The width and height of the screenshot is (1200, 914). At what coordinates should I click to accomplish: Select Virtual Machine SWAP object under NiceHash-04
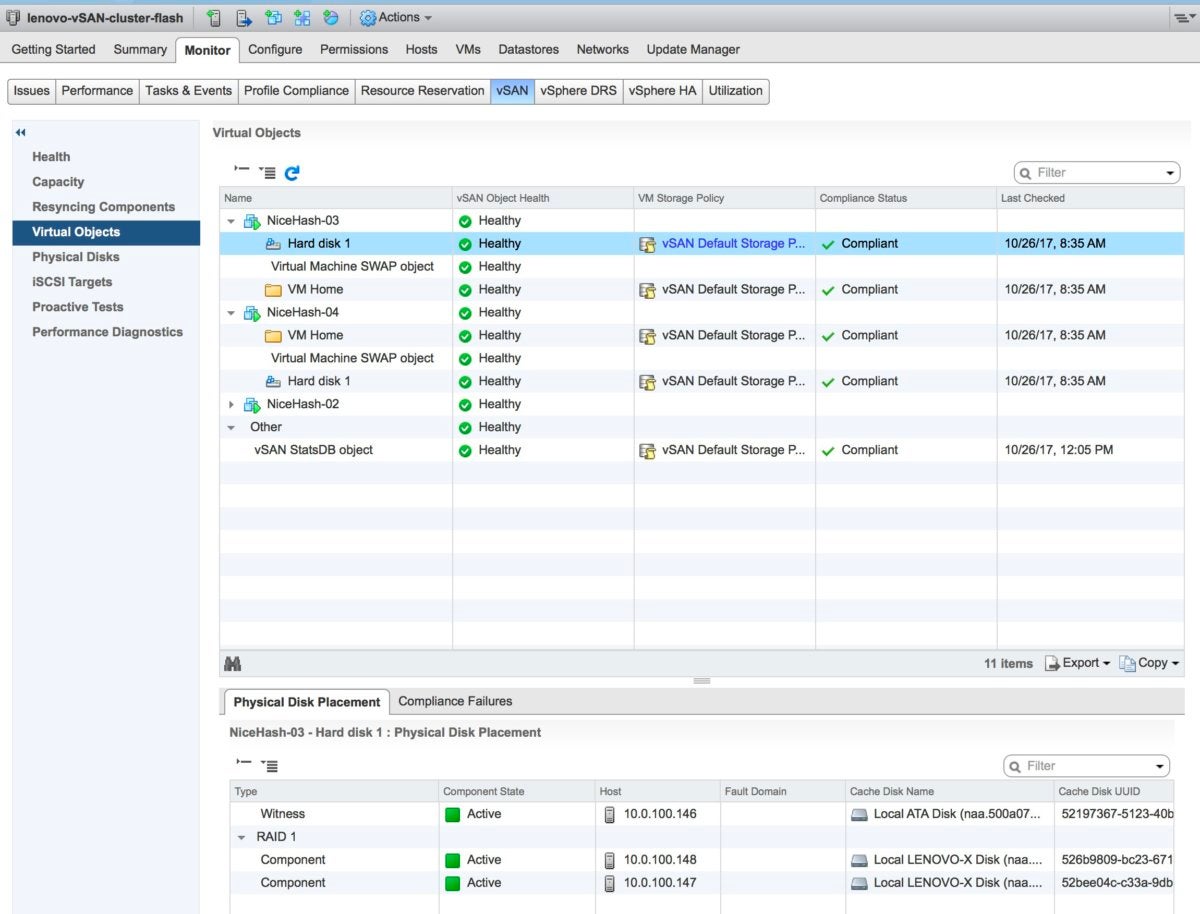(x=352, y=358)
